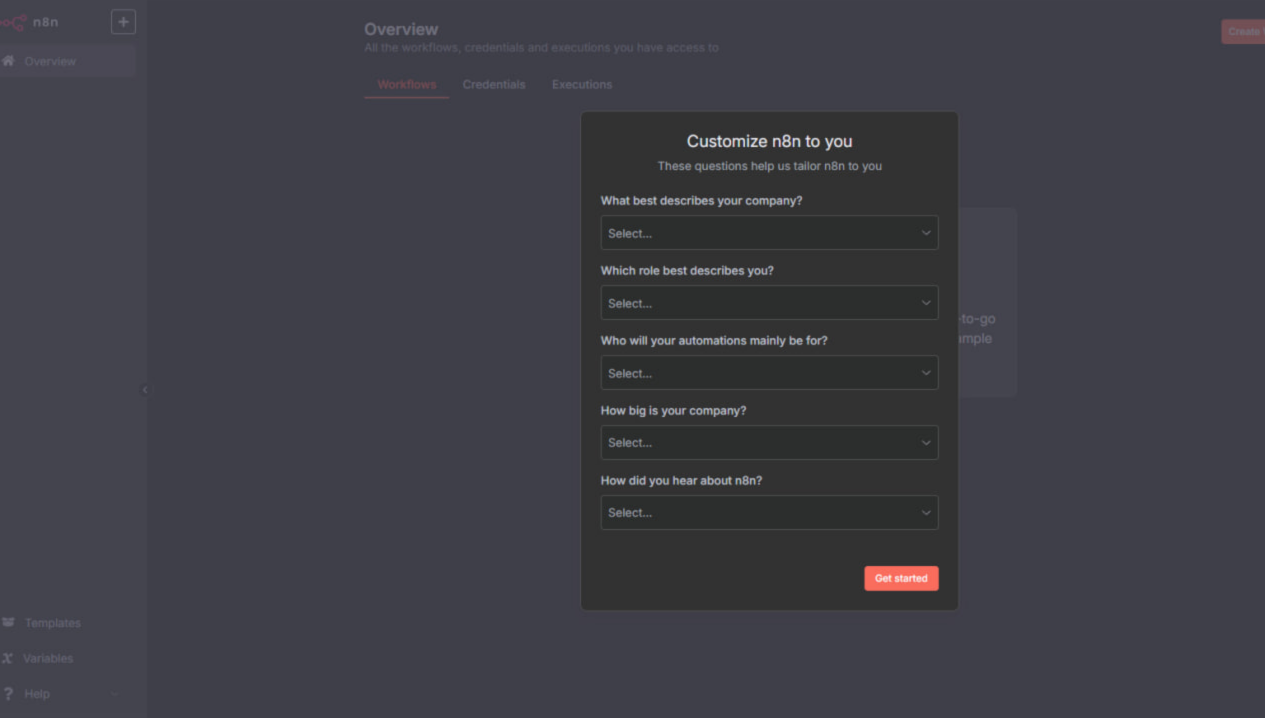Click the Overview home icon
The image size is (1265, 718).
[9, 62]
